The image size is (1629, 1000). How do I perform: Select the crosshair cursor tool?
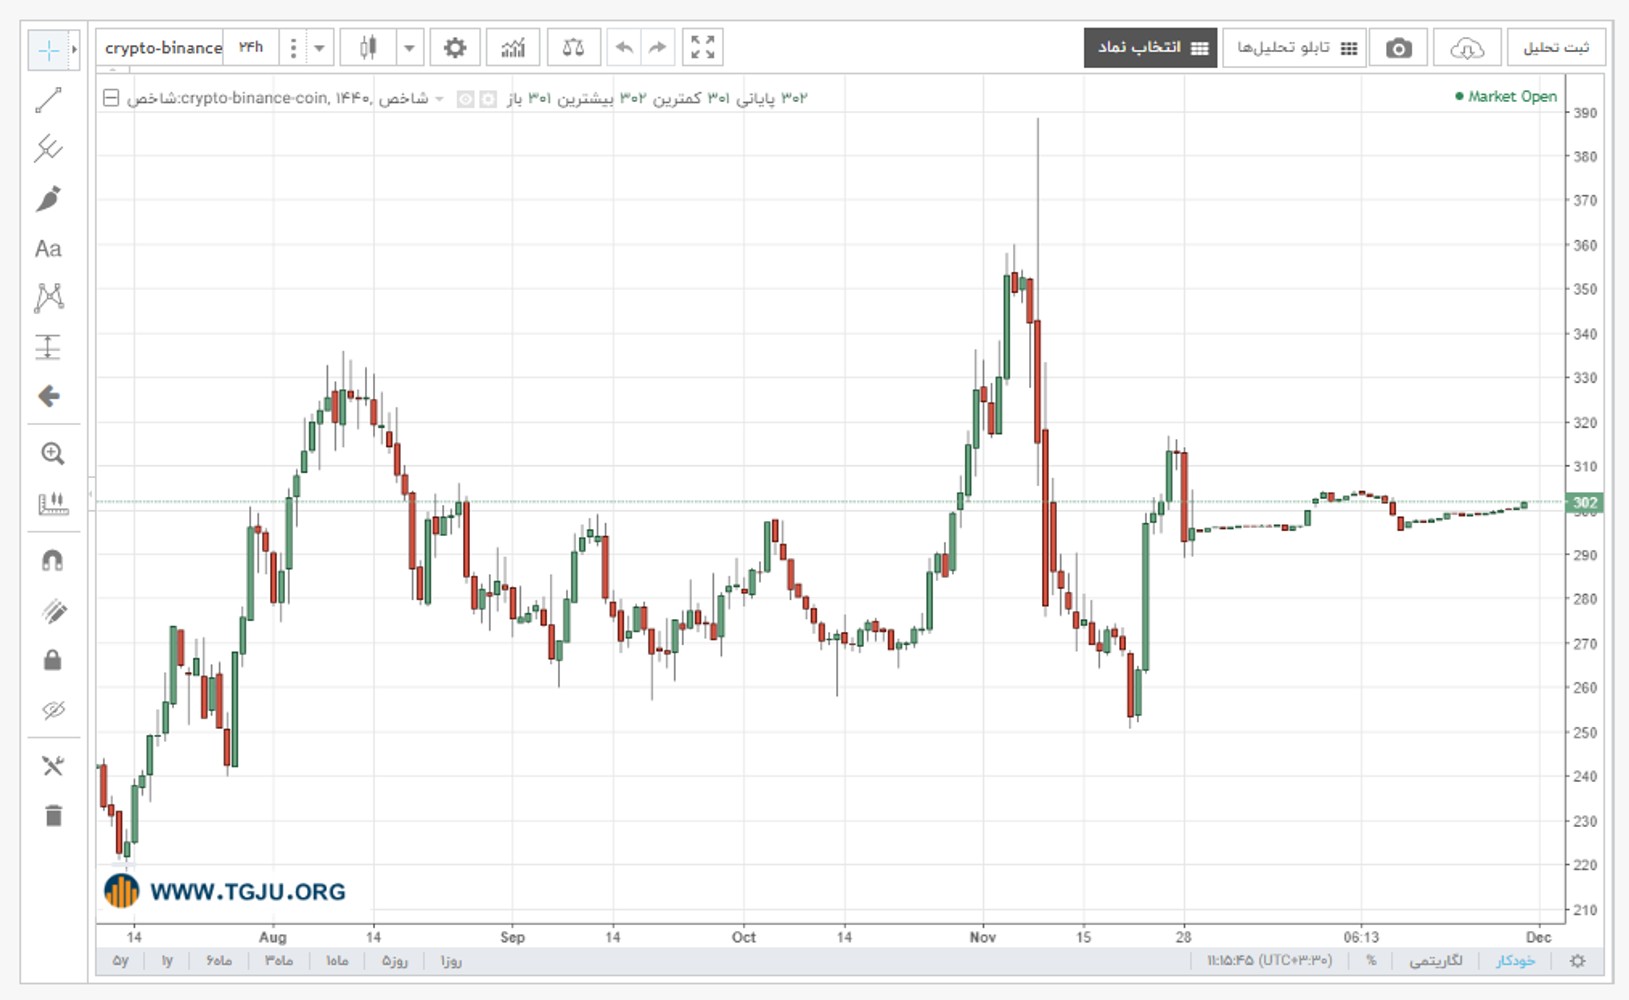pyautogui.click(x=48, y=49)
